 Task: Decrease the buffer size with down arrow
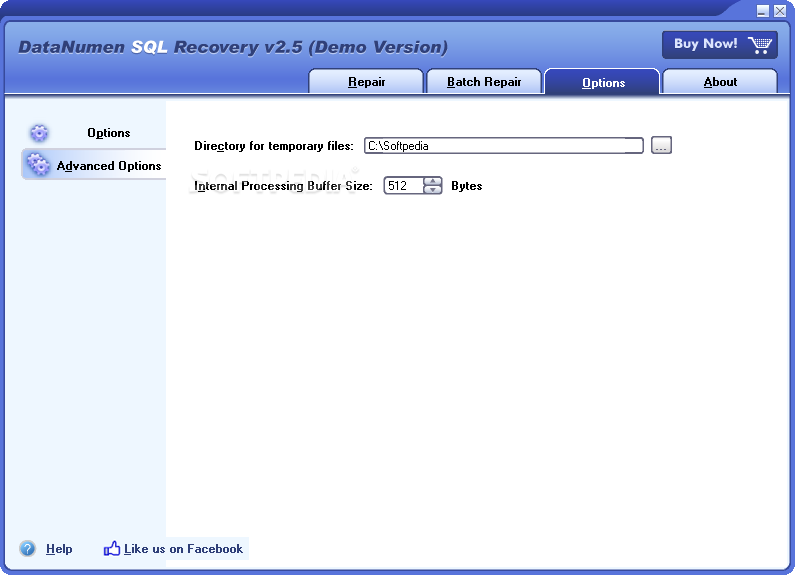click(432, 190)
